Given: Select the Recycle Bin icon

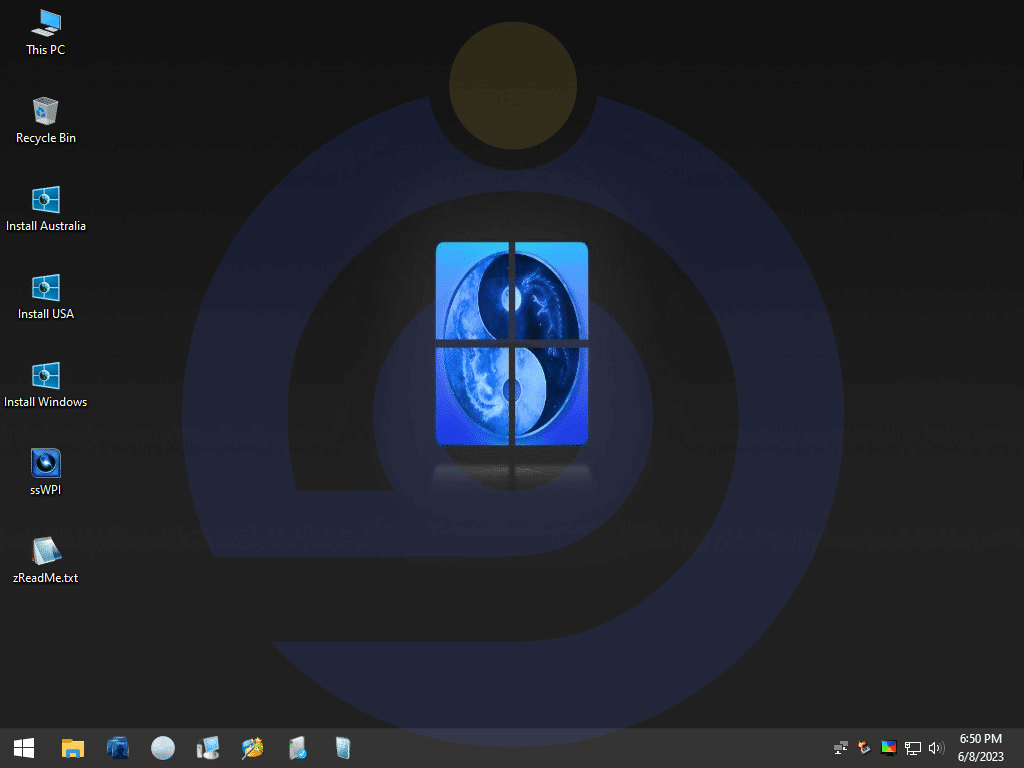Looking at the screenshot, I should pyautogui.click(x=46, y=111).
